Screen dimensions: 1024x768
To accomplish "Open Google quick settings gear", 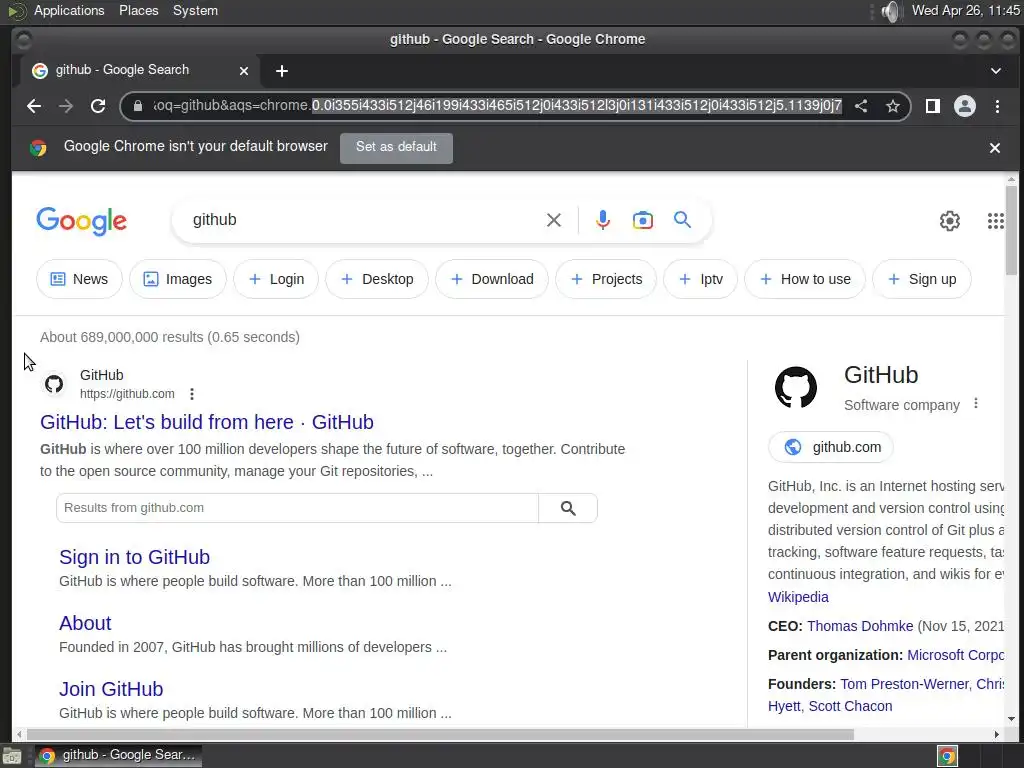I will [950, 221].
